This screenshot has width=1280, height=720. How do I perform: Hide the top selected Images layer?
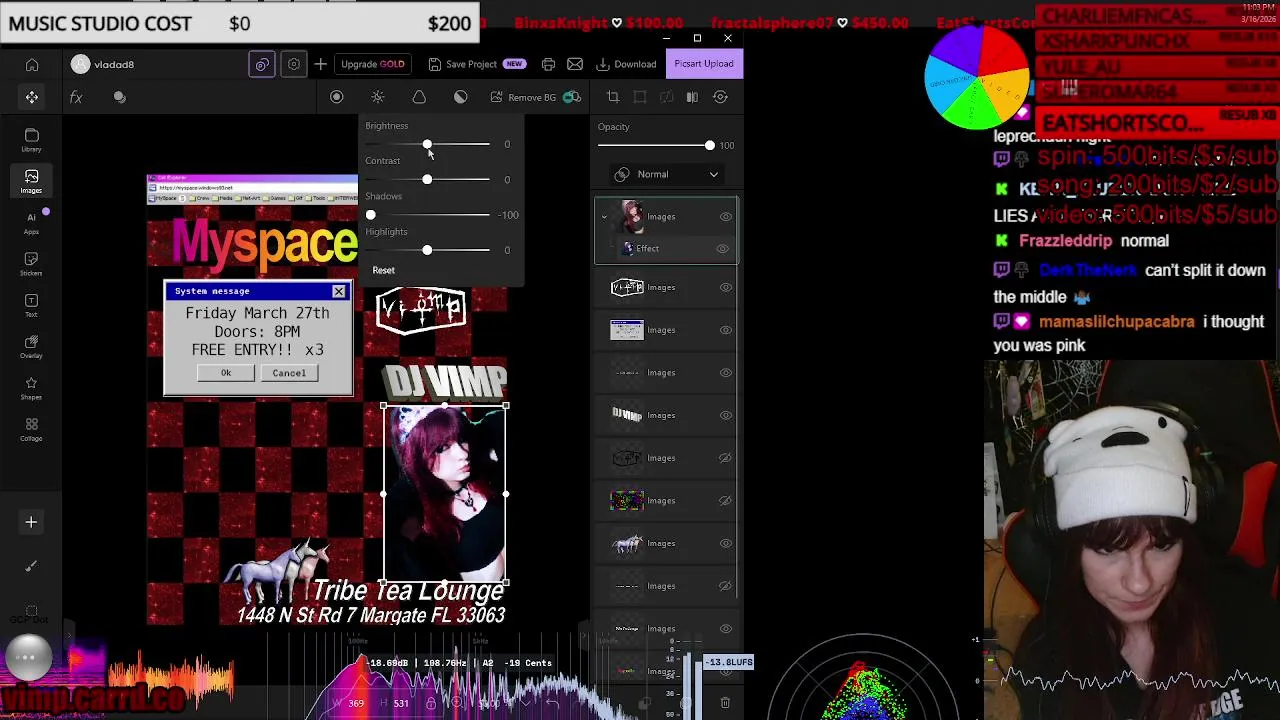tap(726, 216)
